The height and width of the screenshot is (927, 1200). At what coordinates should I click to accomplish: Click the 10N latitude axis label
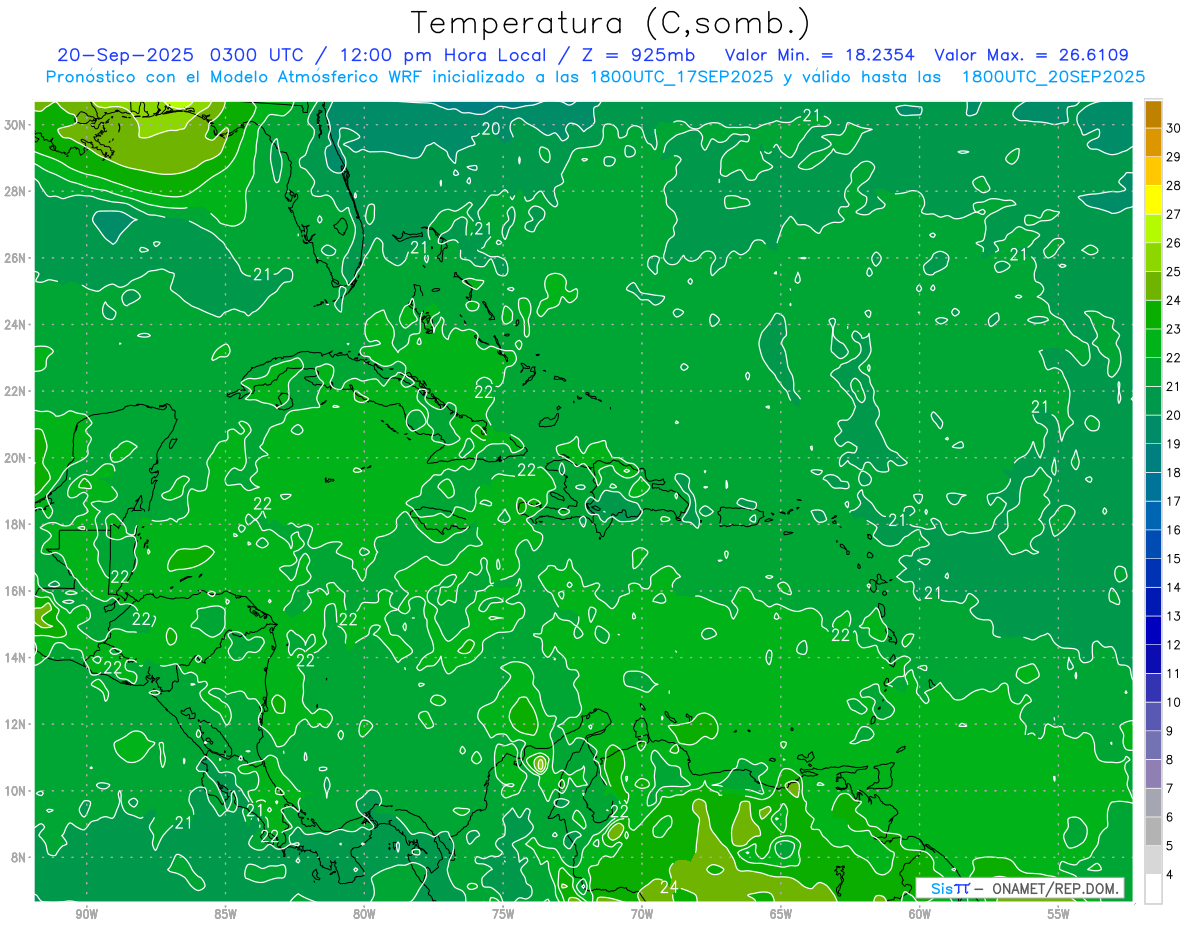[x=16, y=791]
